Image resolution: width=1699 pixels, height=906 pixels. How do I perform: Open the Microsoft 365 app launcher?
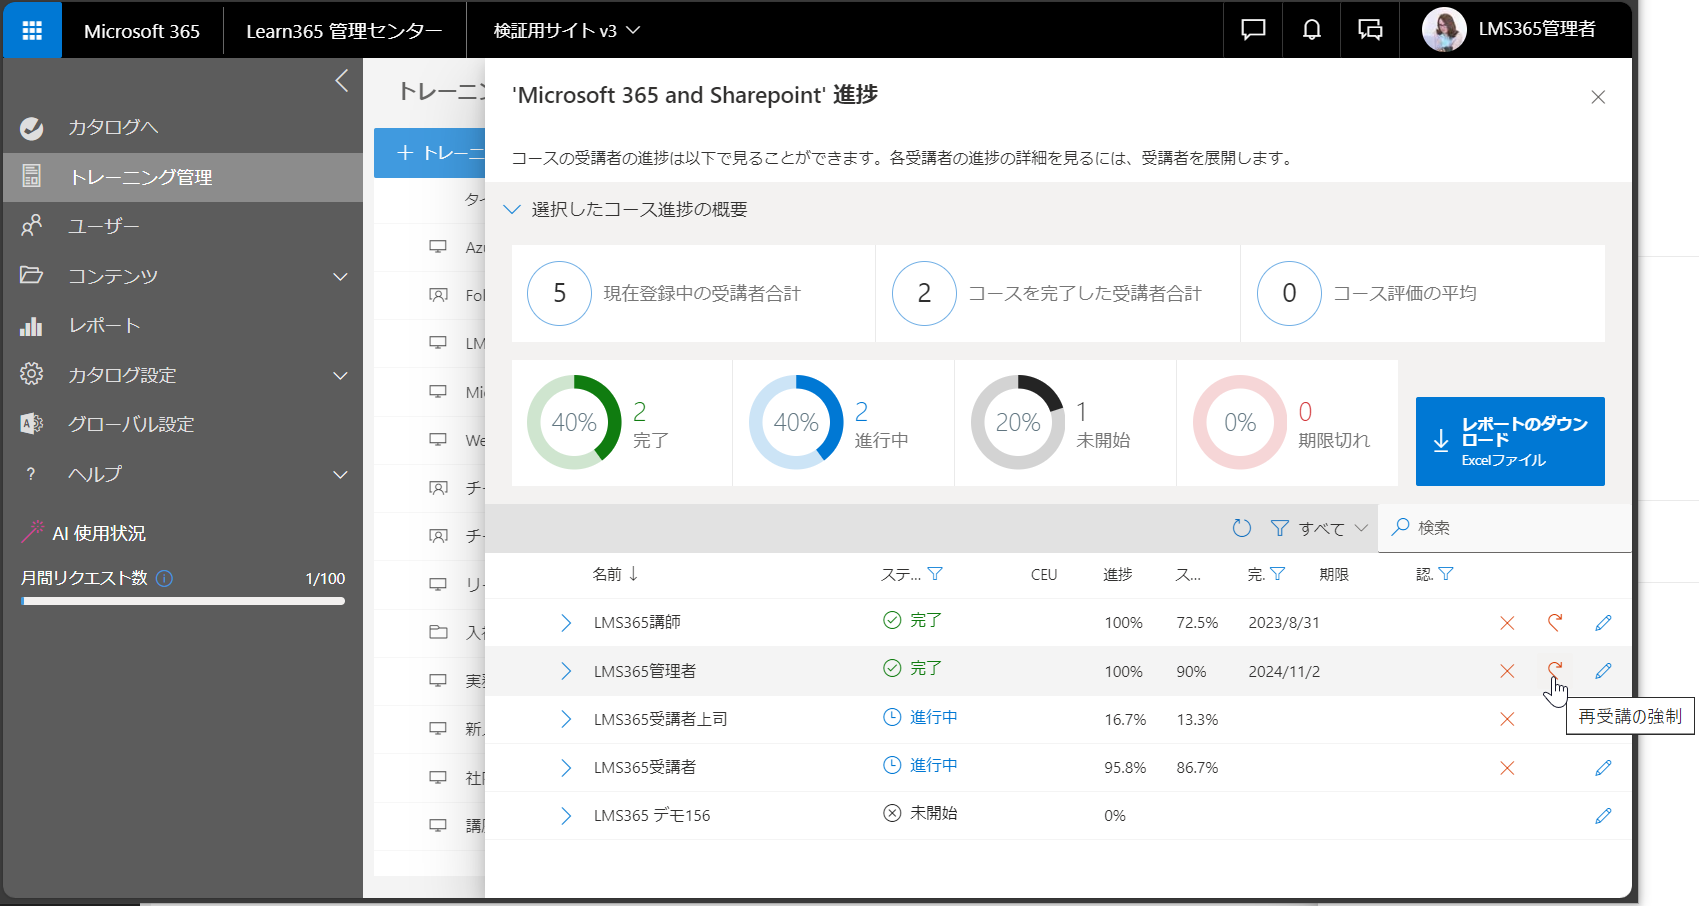click(32, 30)
